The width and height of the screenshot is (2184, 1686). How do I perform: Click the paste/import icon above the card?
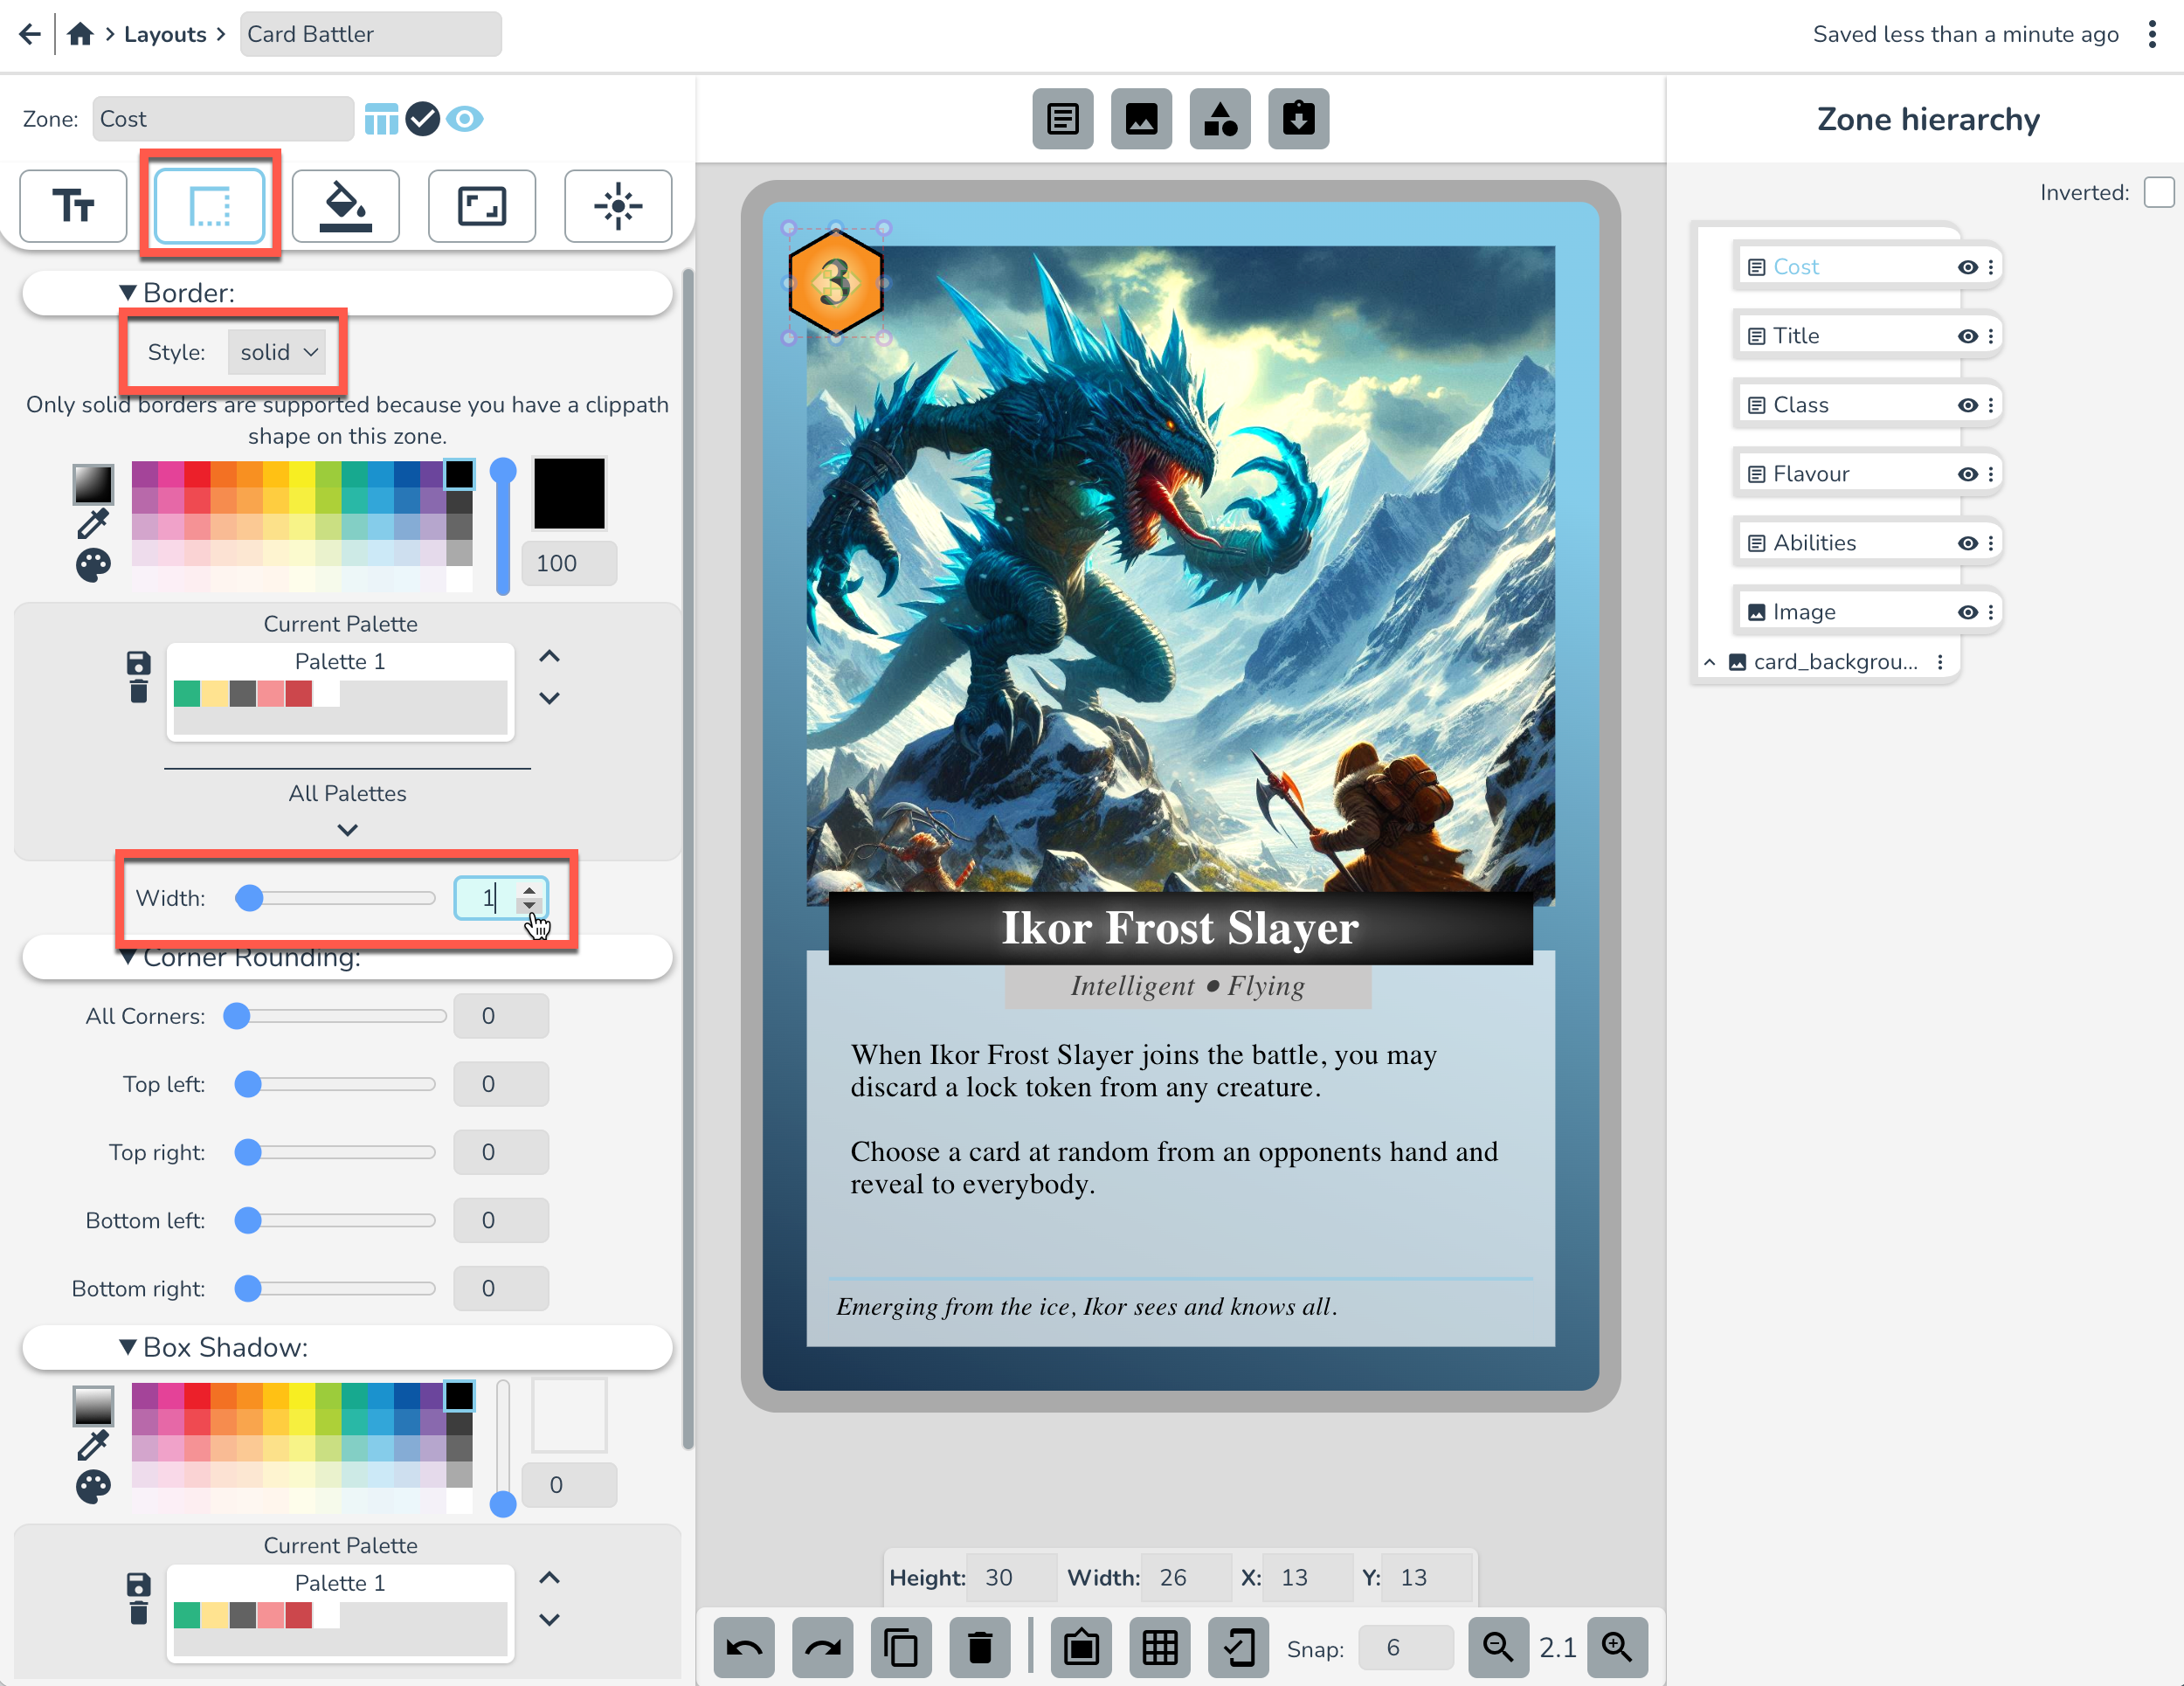(x=1298, y=119)
